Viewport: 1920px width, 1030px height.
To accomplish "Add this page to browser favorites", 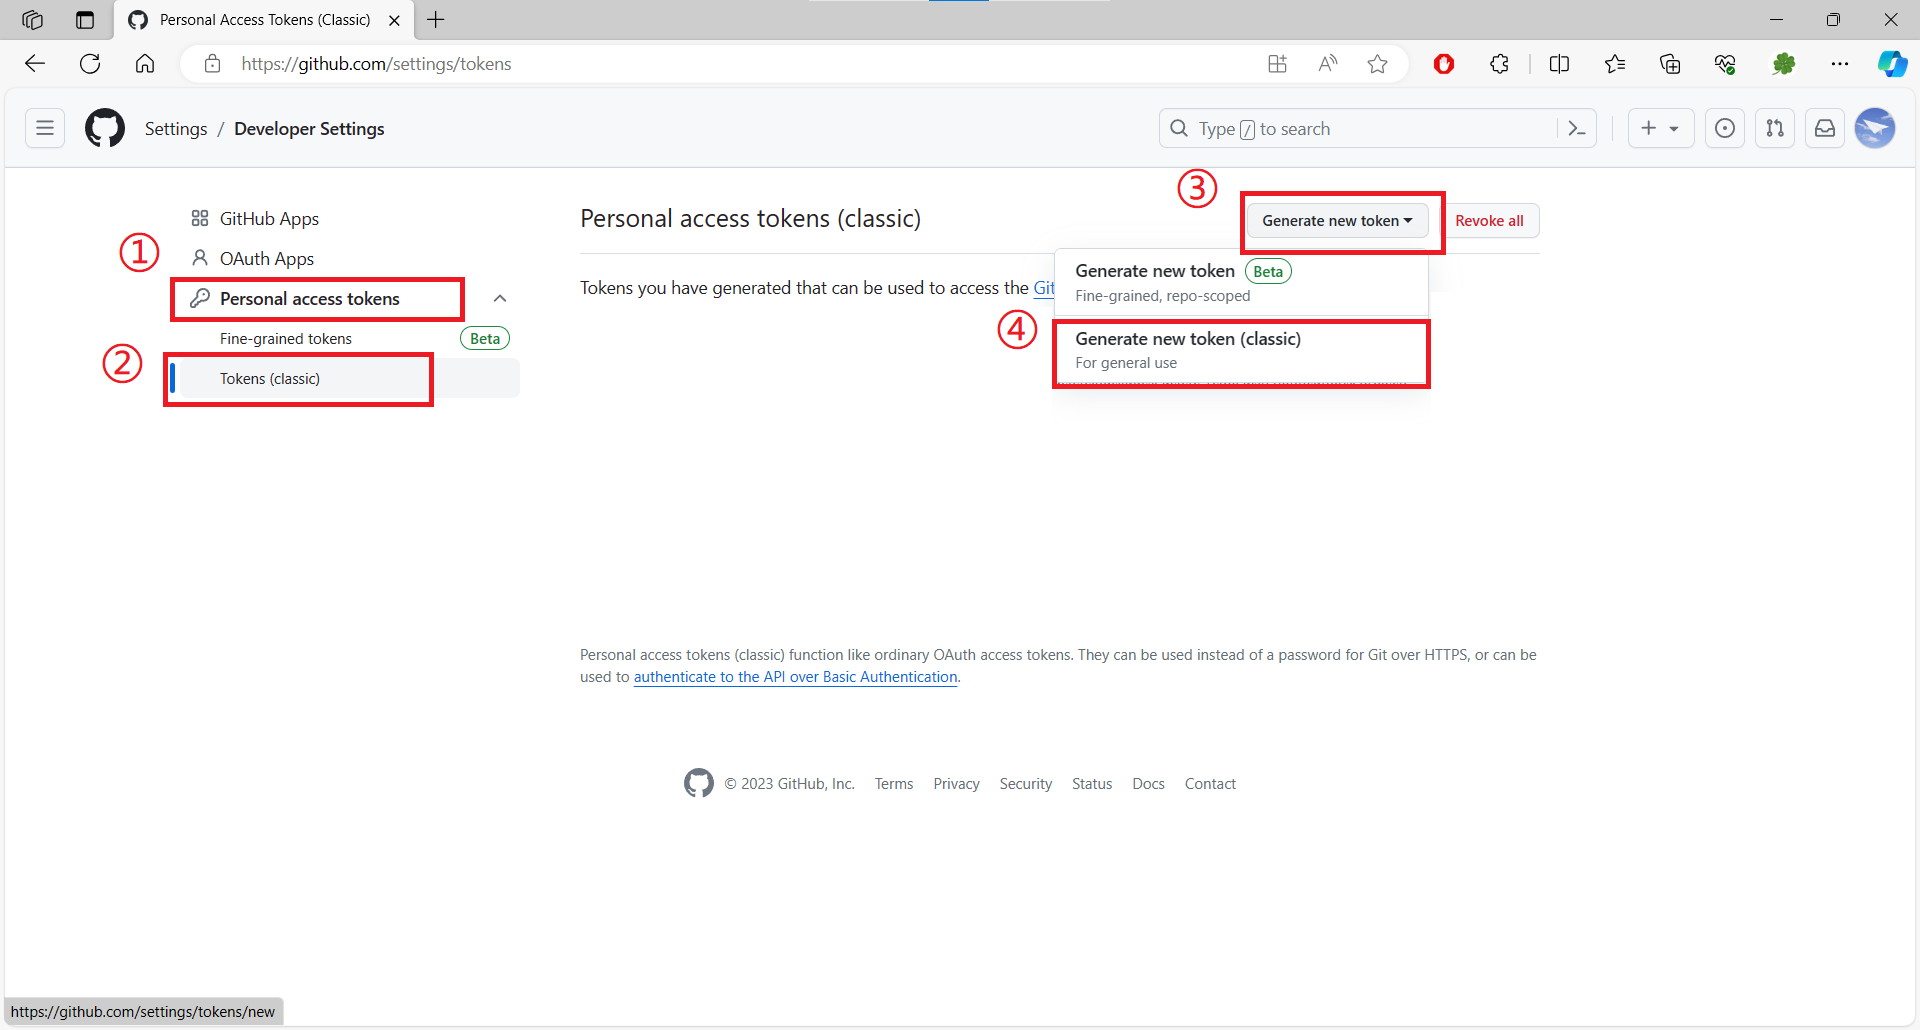I will [1377, 64].
